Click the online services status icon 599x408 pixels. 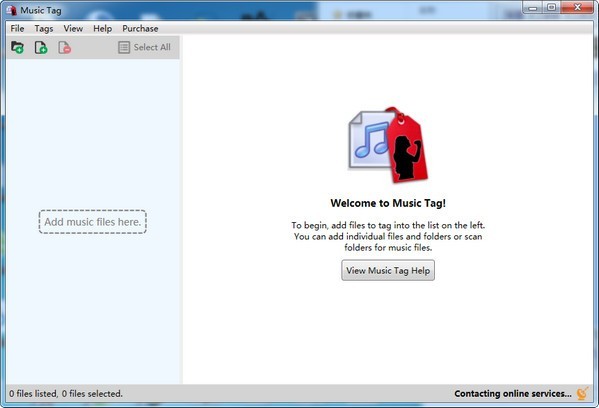583,393
